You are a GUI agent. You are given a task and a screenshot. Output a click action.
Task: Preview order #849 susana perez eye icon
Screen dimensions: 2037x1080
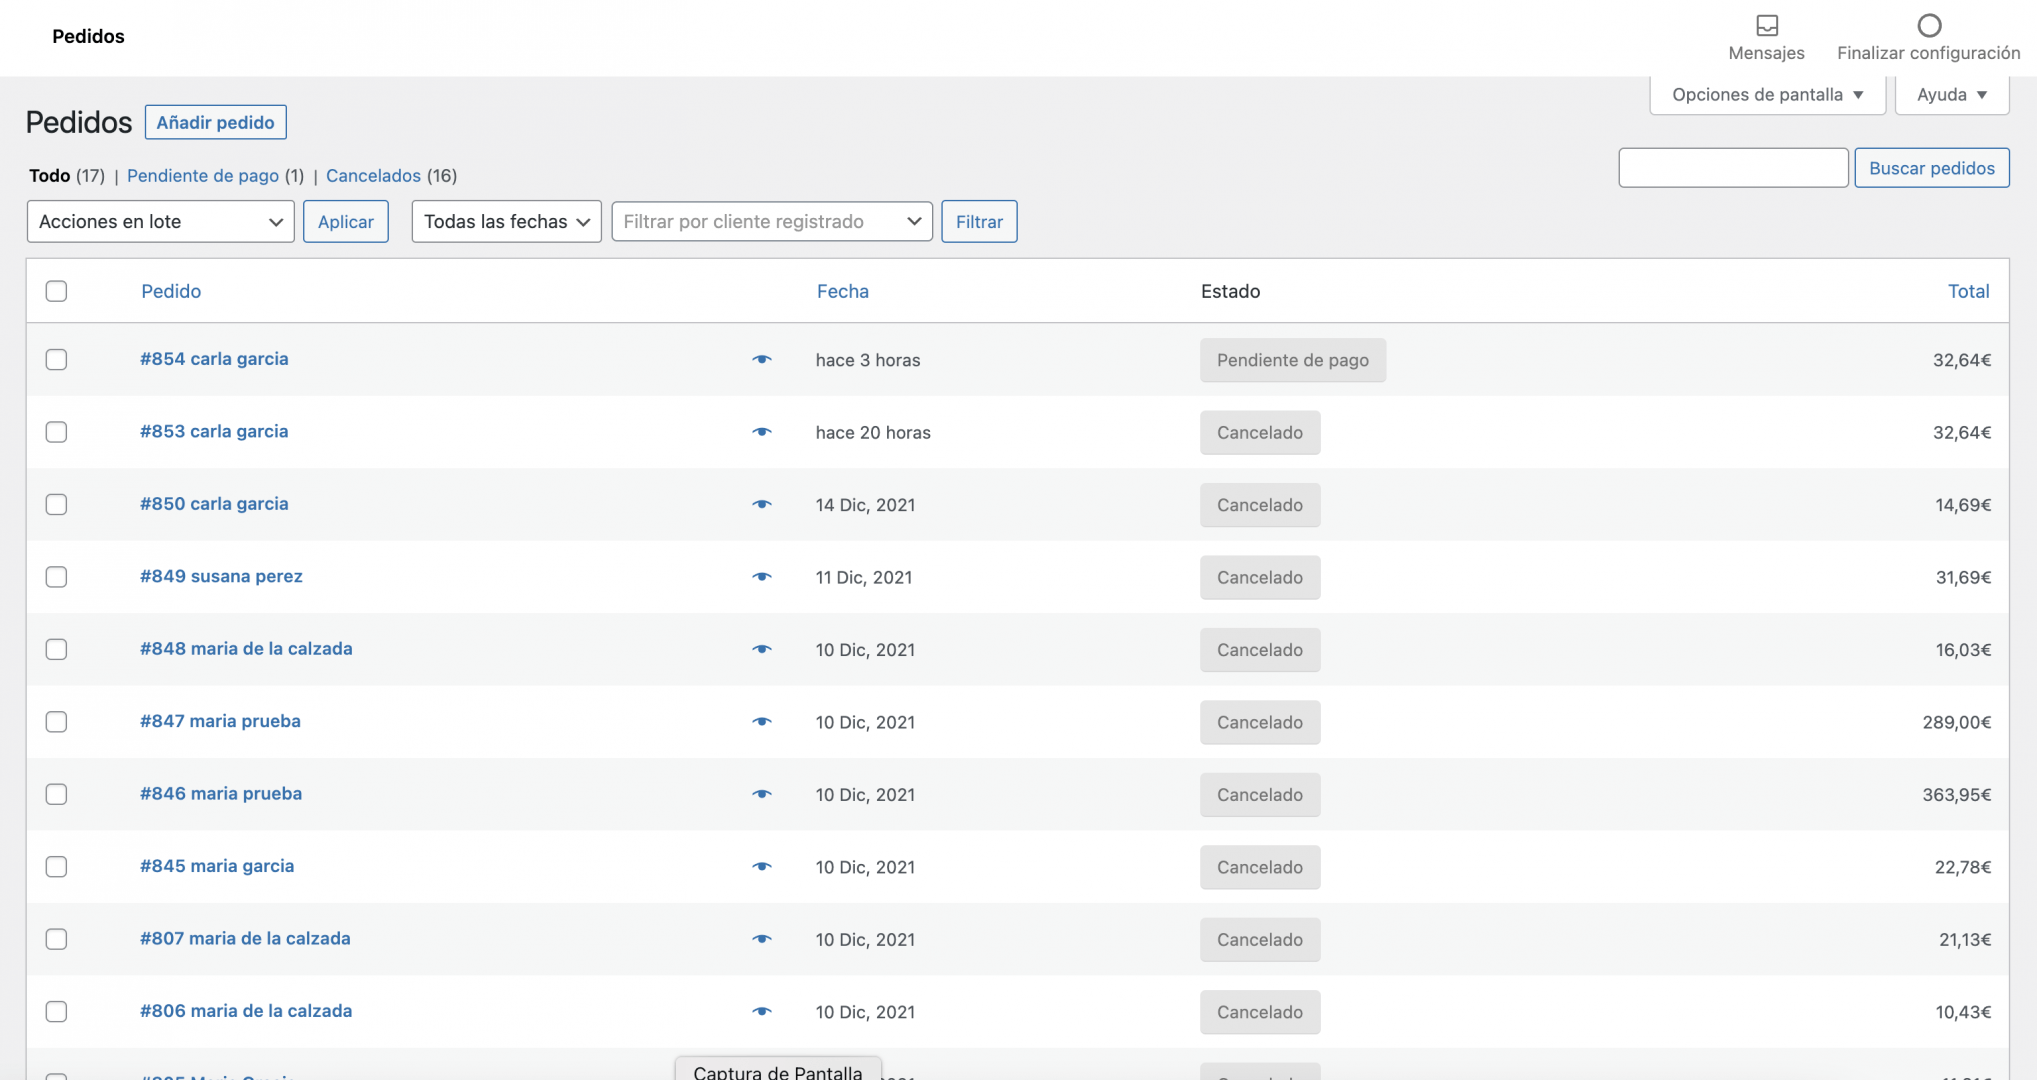click(x=762, y=577)
